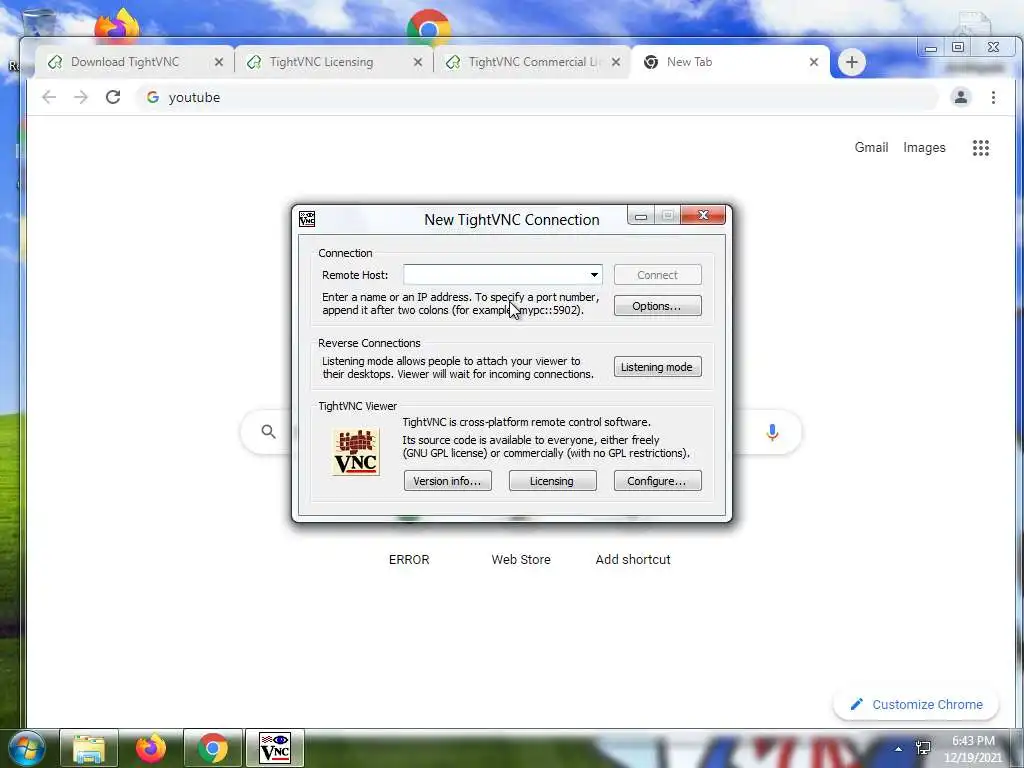Go forward in Chrome
This screenshot has height=768, width=1024.
pos(80,97)
